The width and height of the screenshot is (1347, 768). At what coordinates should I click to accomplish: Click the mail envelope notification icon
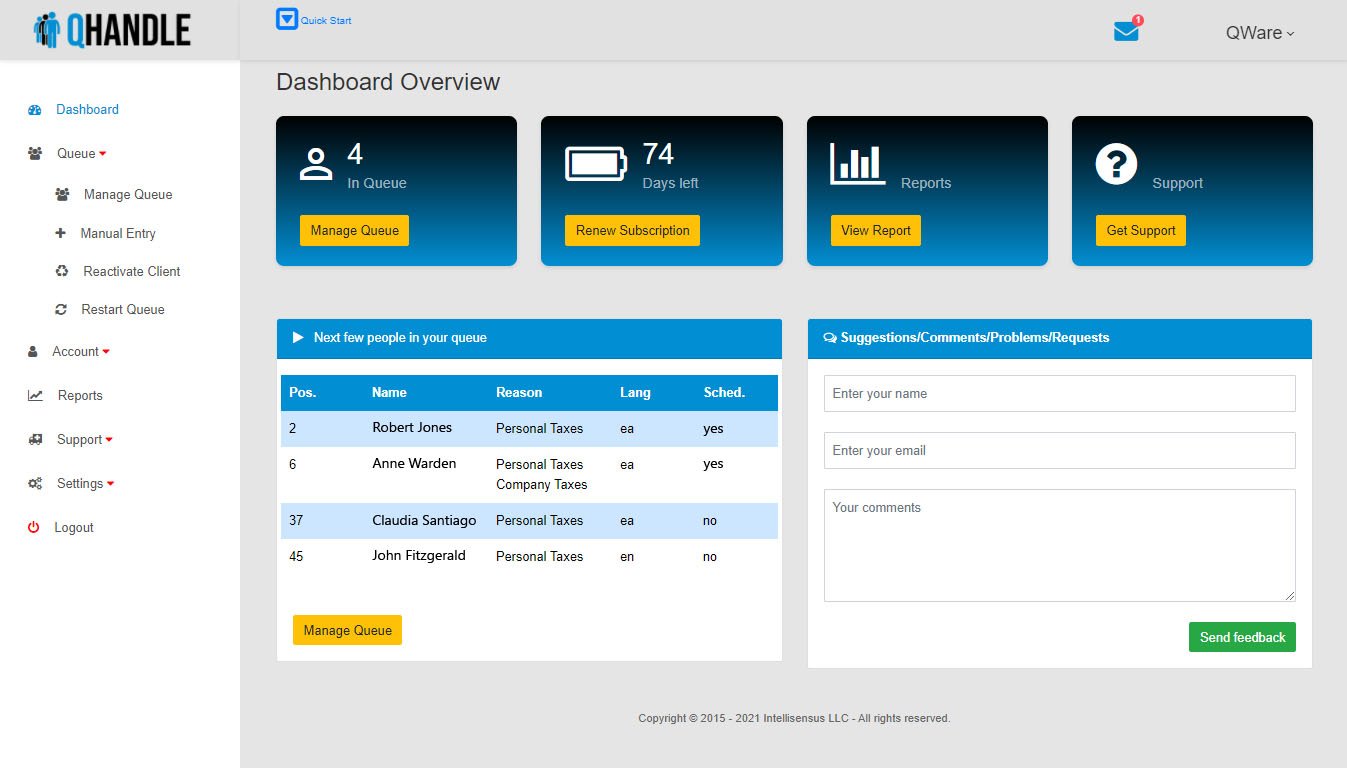point(1126,32)
